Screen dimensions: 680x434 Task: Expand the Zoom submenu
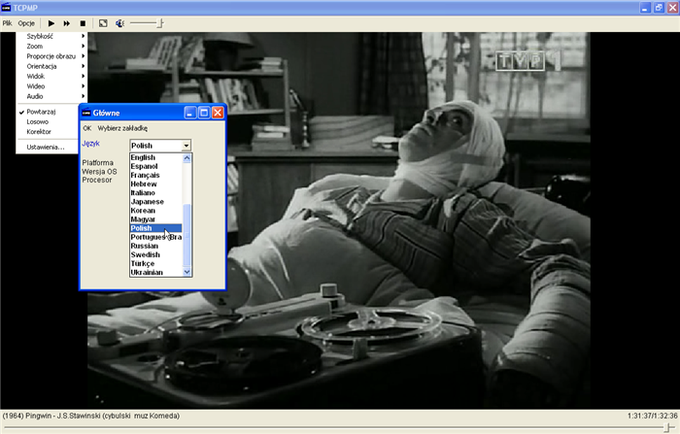[x=51, y=46]
